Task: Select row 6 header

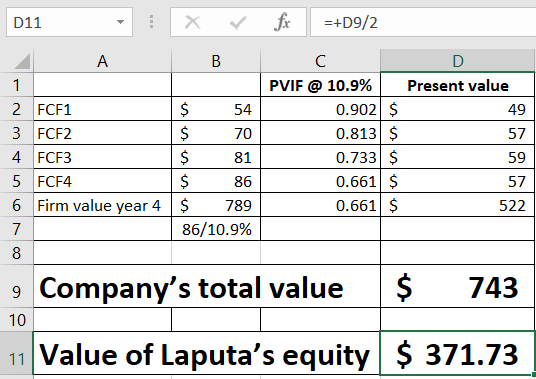Action: tap(16, 205)
